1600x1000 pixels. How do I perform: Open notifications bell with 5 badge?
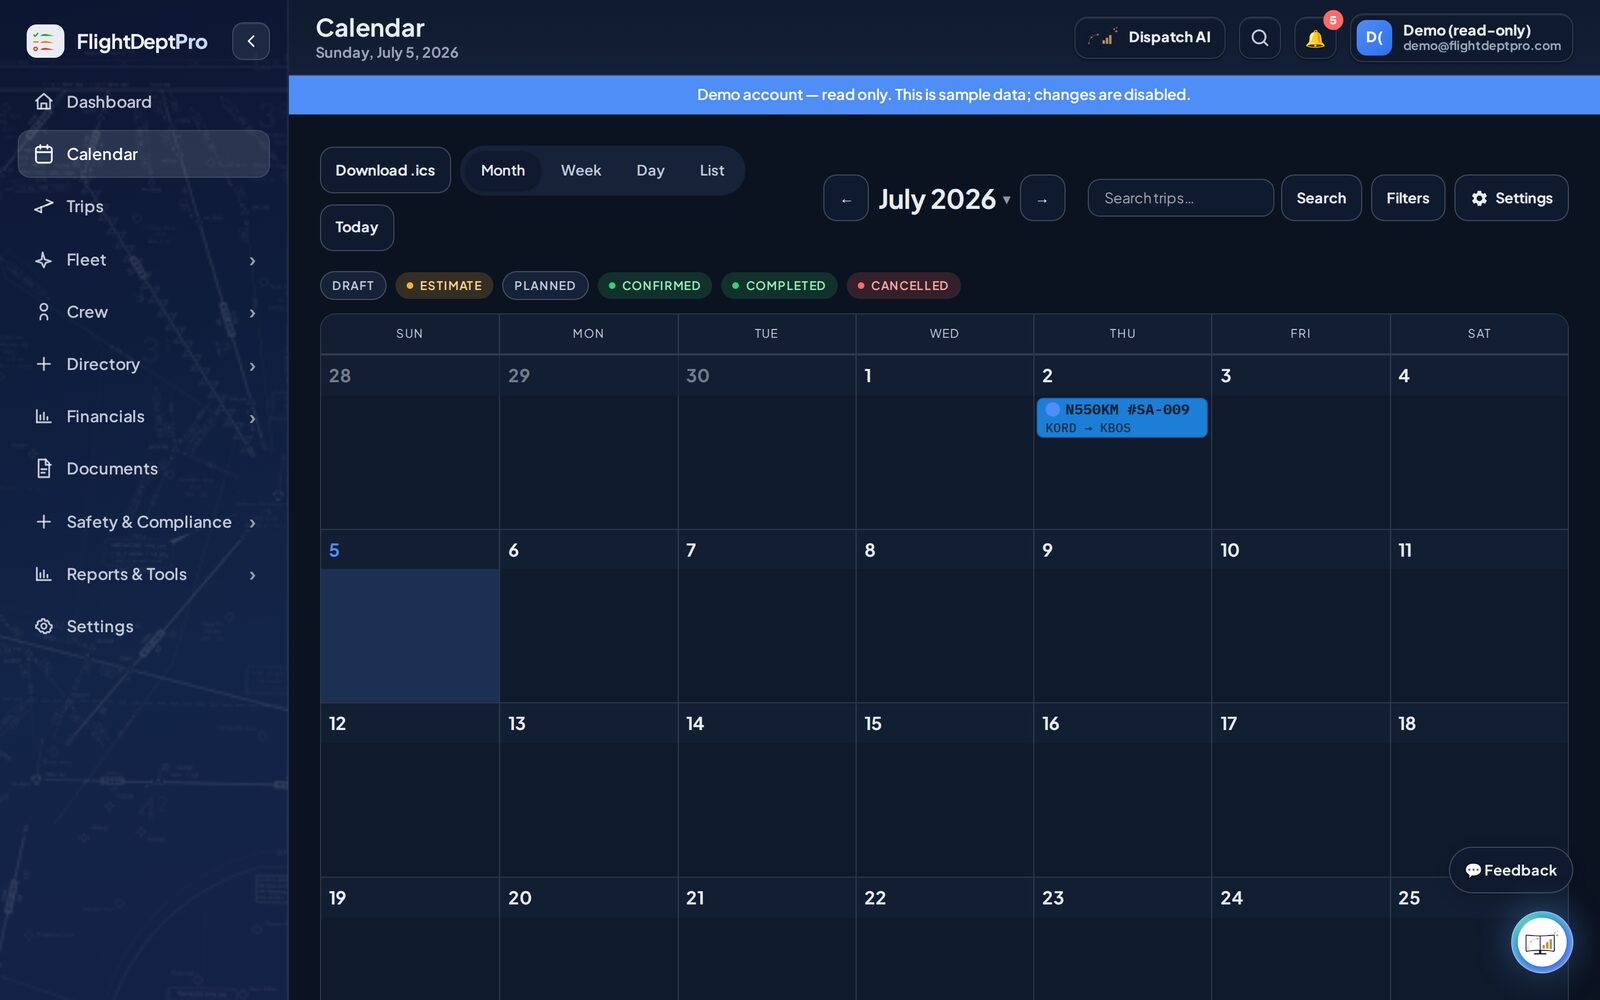1315,38
